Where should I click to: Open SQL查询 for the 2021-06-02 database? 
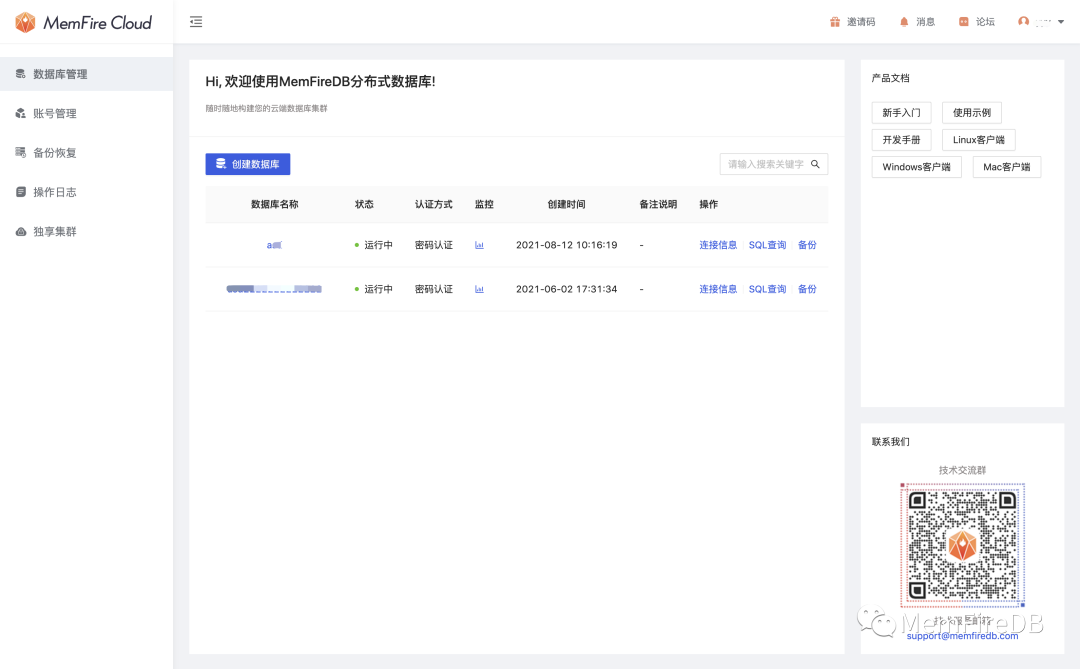767,289
